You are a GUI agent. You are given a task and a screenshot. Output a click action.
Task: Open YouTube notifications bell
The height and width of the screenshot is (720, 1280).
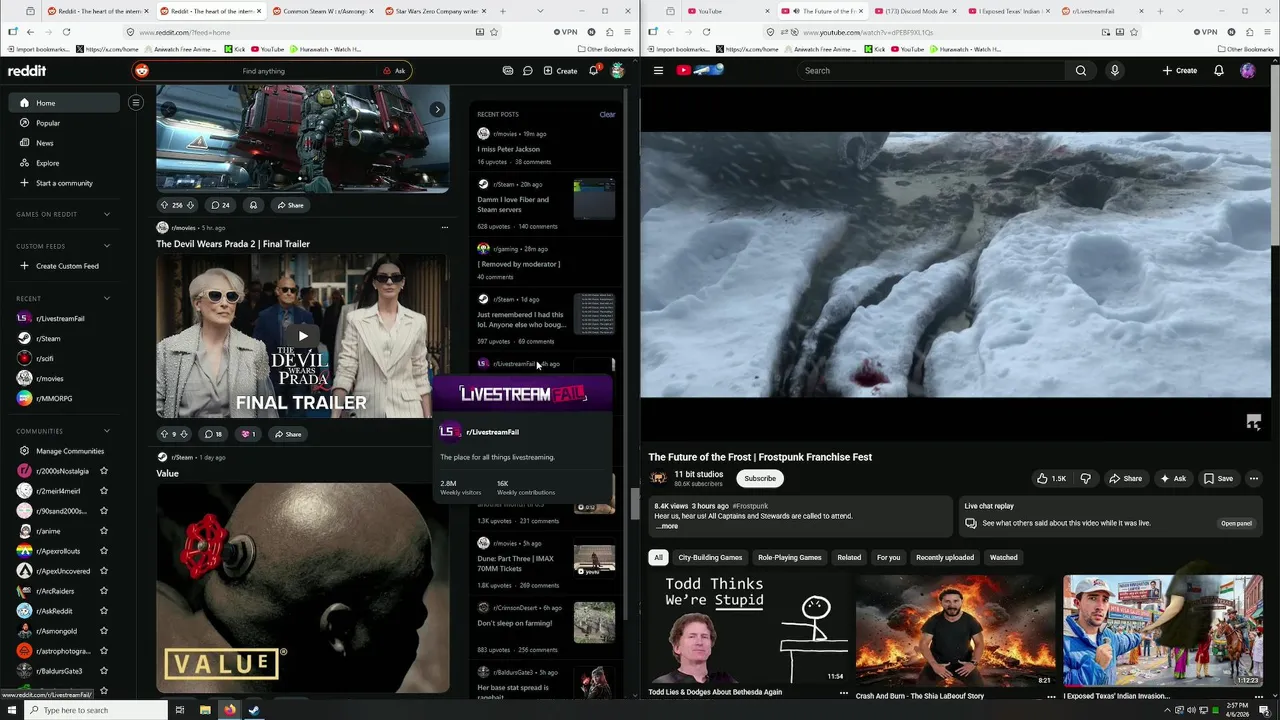click(x=1219, y=71)
